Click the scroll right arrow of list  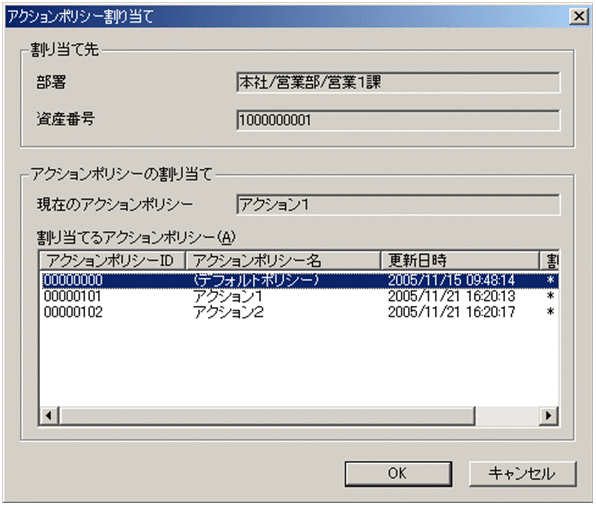[549, 415]
